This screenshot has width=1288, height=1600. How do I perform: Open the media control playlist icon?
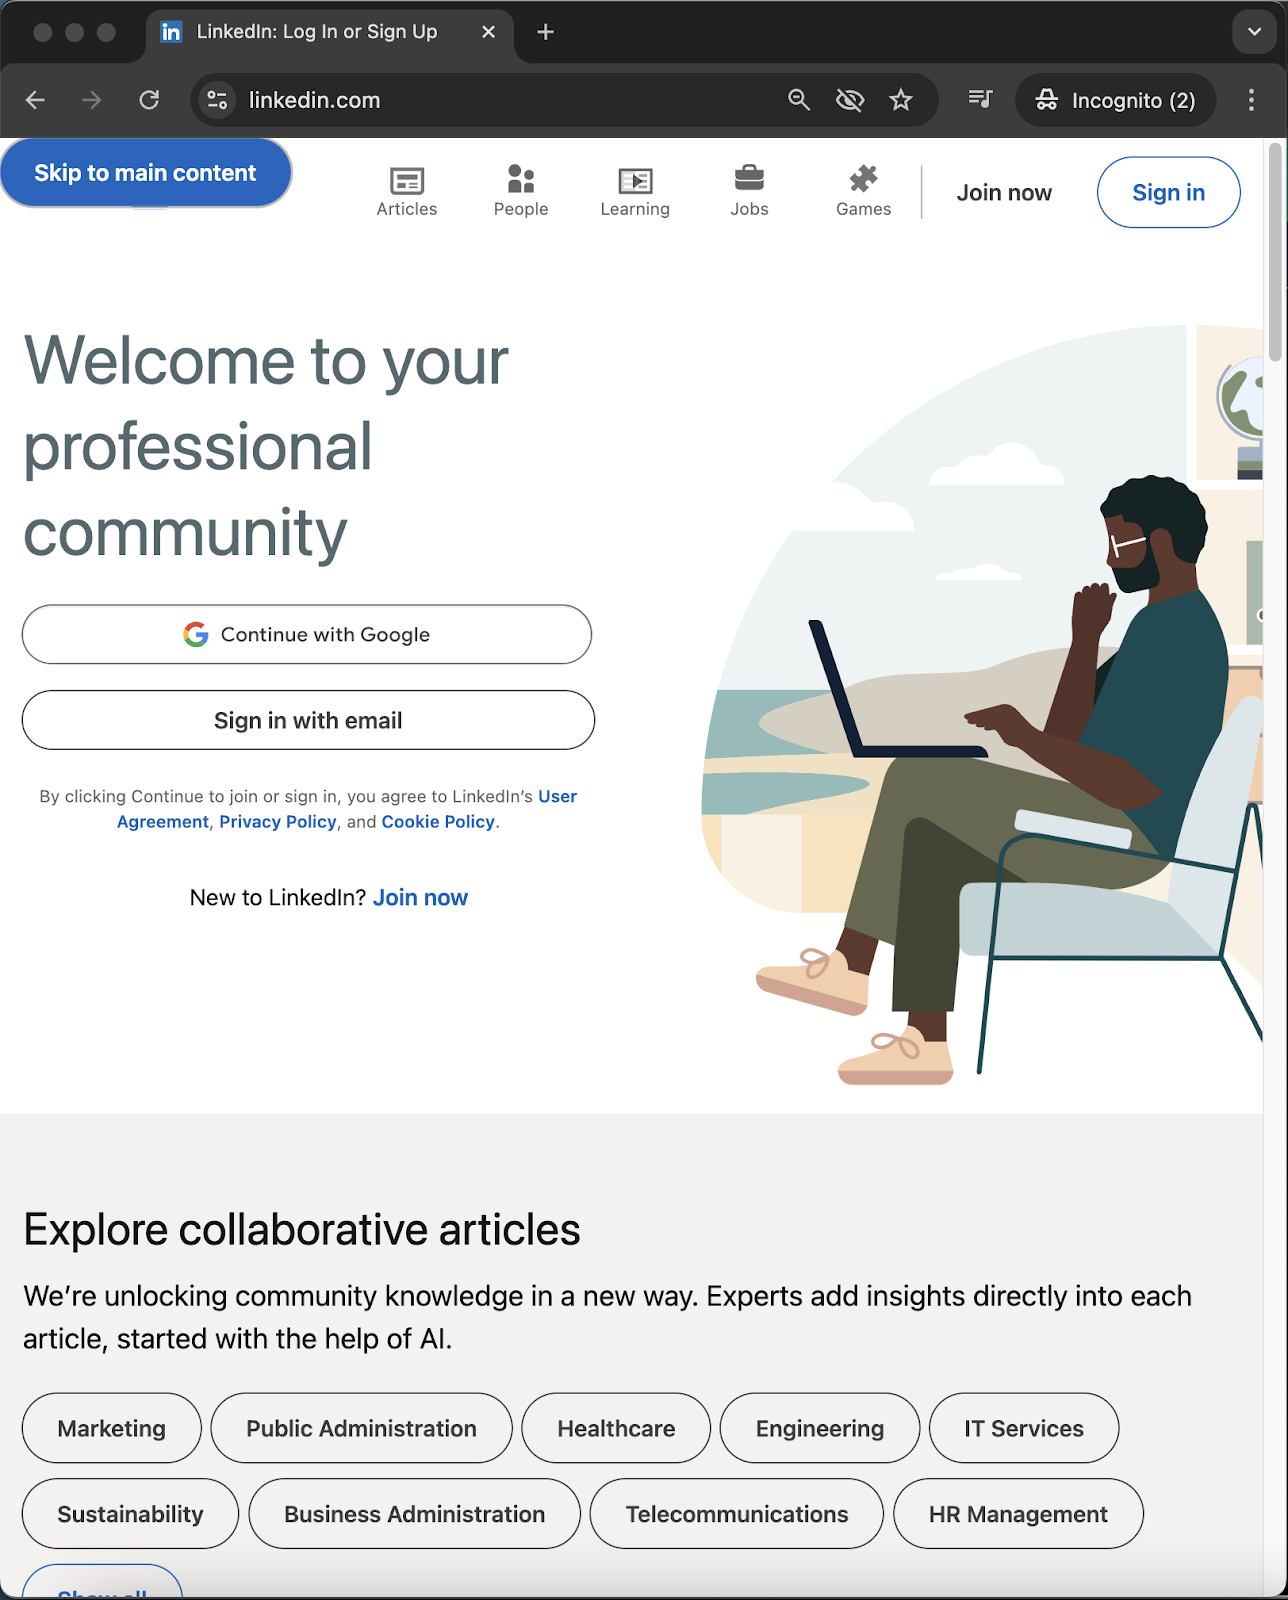980,99
